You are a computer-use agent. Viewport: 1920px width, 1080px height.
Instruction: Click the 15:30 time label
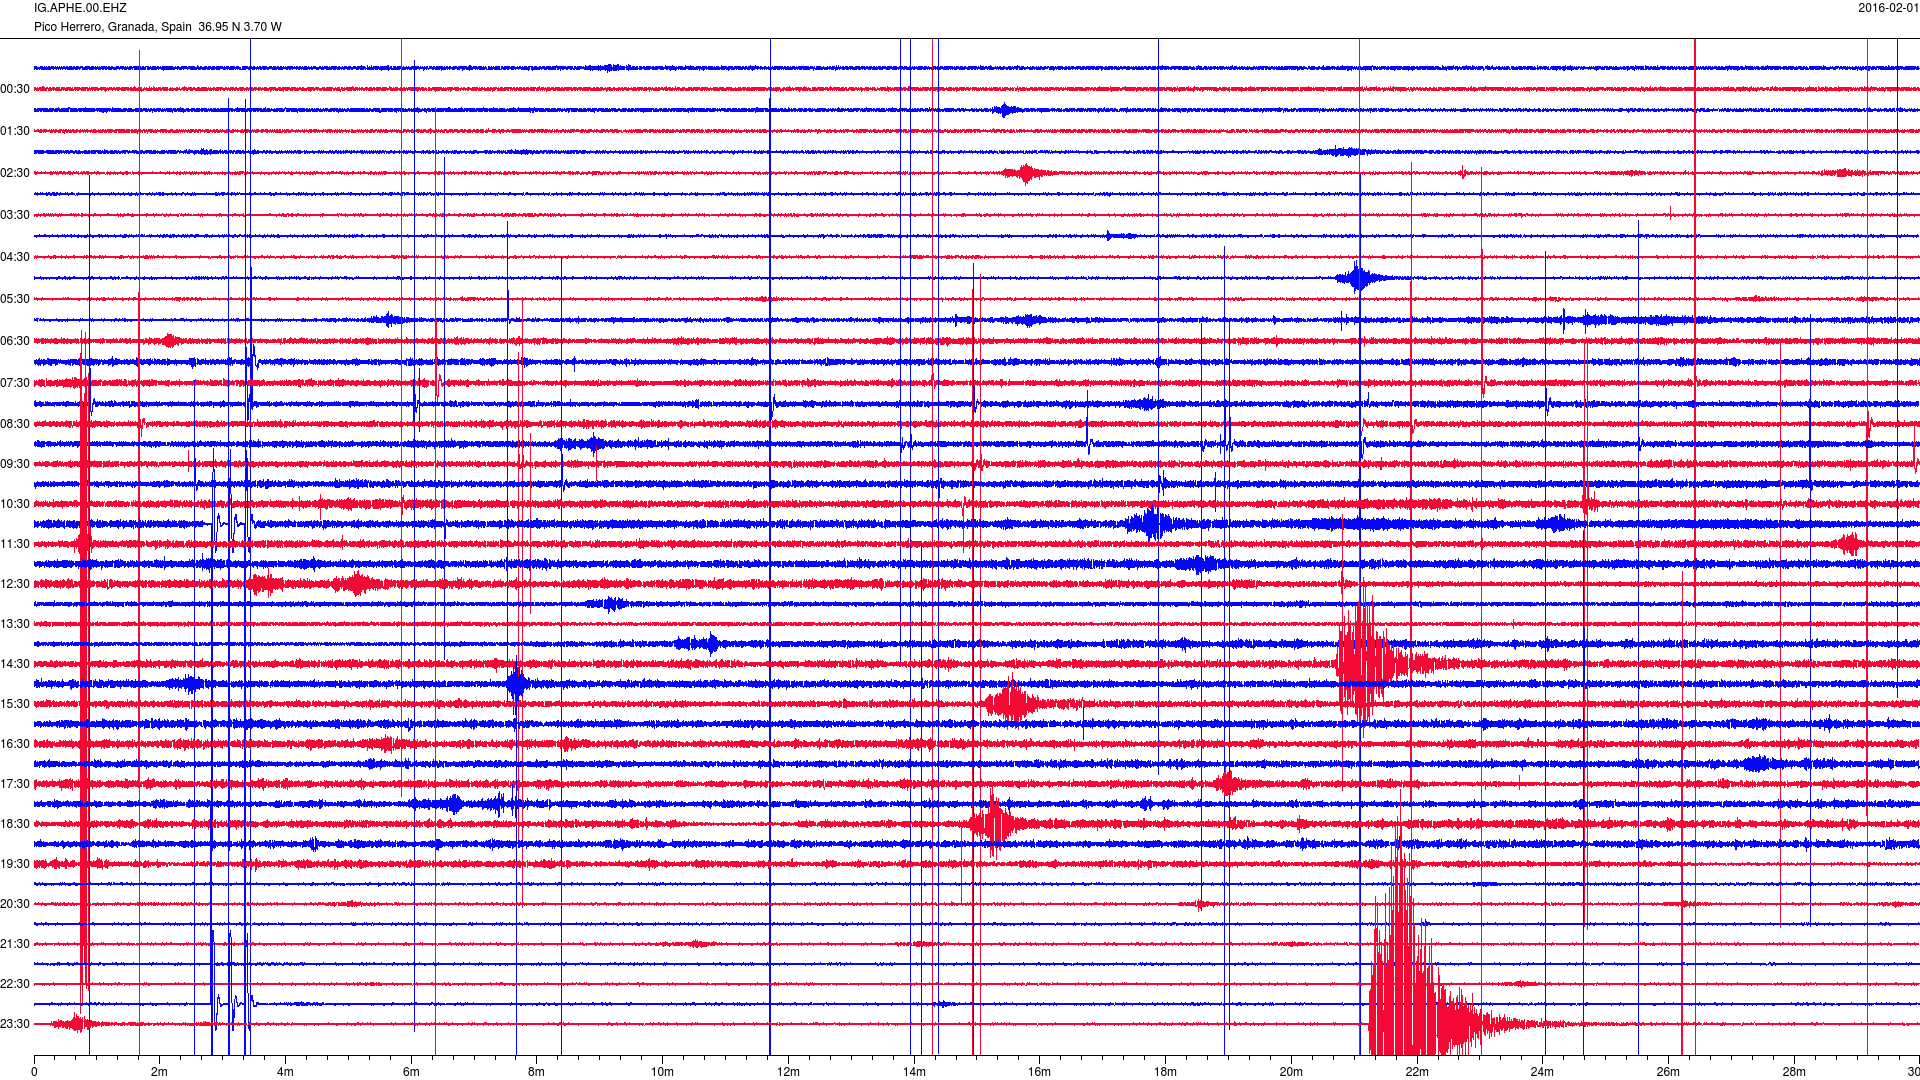pos(15,704)
